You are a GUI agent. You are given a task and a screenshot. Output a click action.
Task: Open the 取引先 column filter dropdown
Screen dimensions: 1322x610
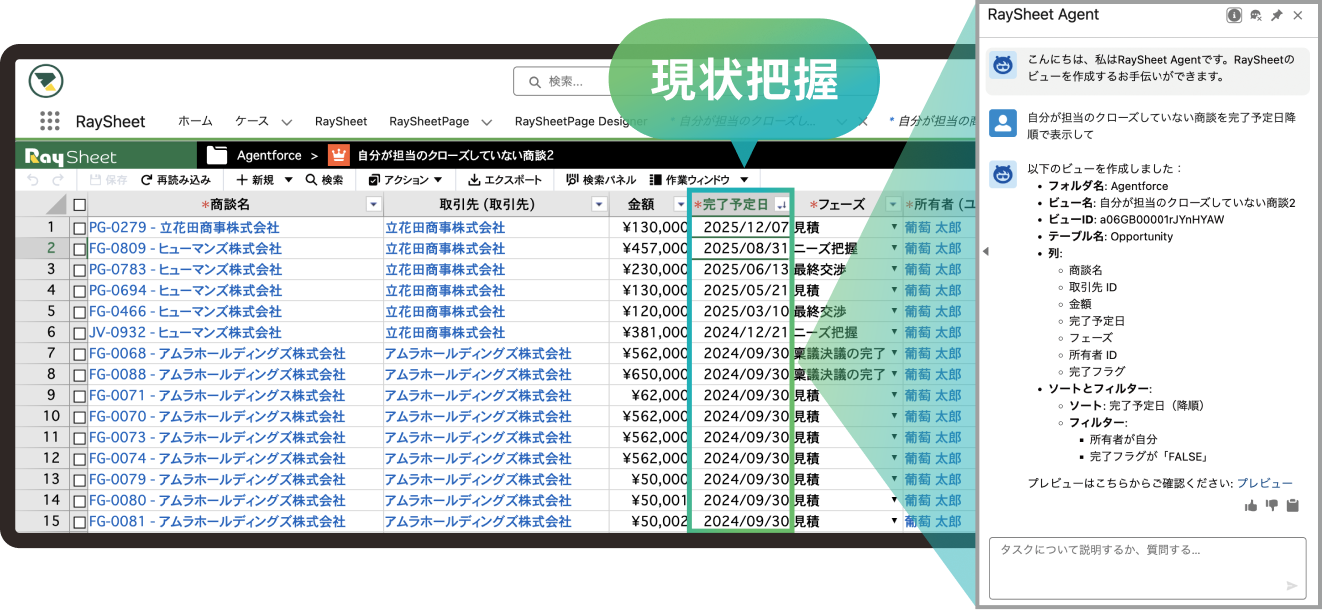coord(599,204)
